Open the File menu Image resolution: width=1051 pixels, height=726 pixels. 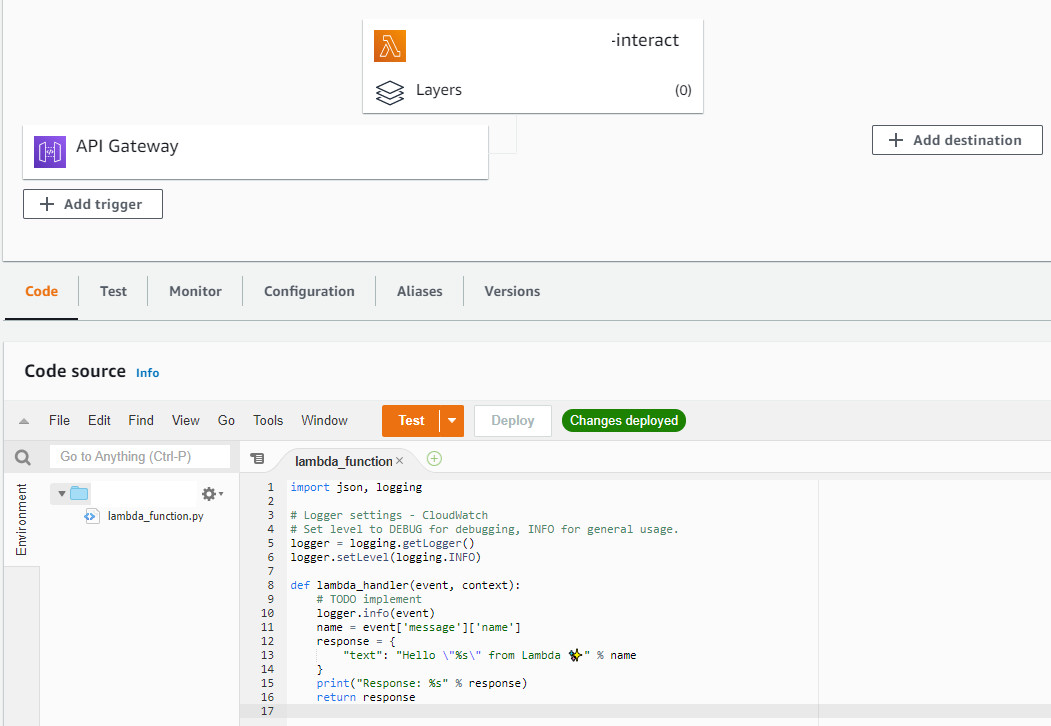(59, 420)
